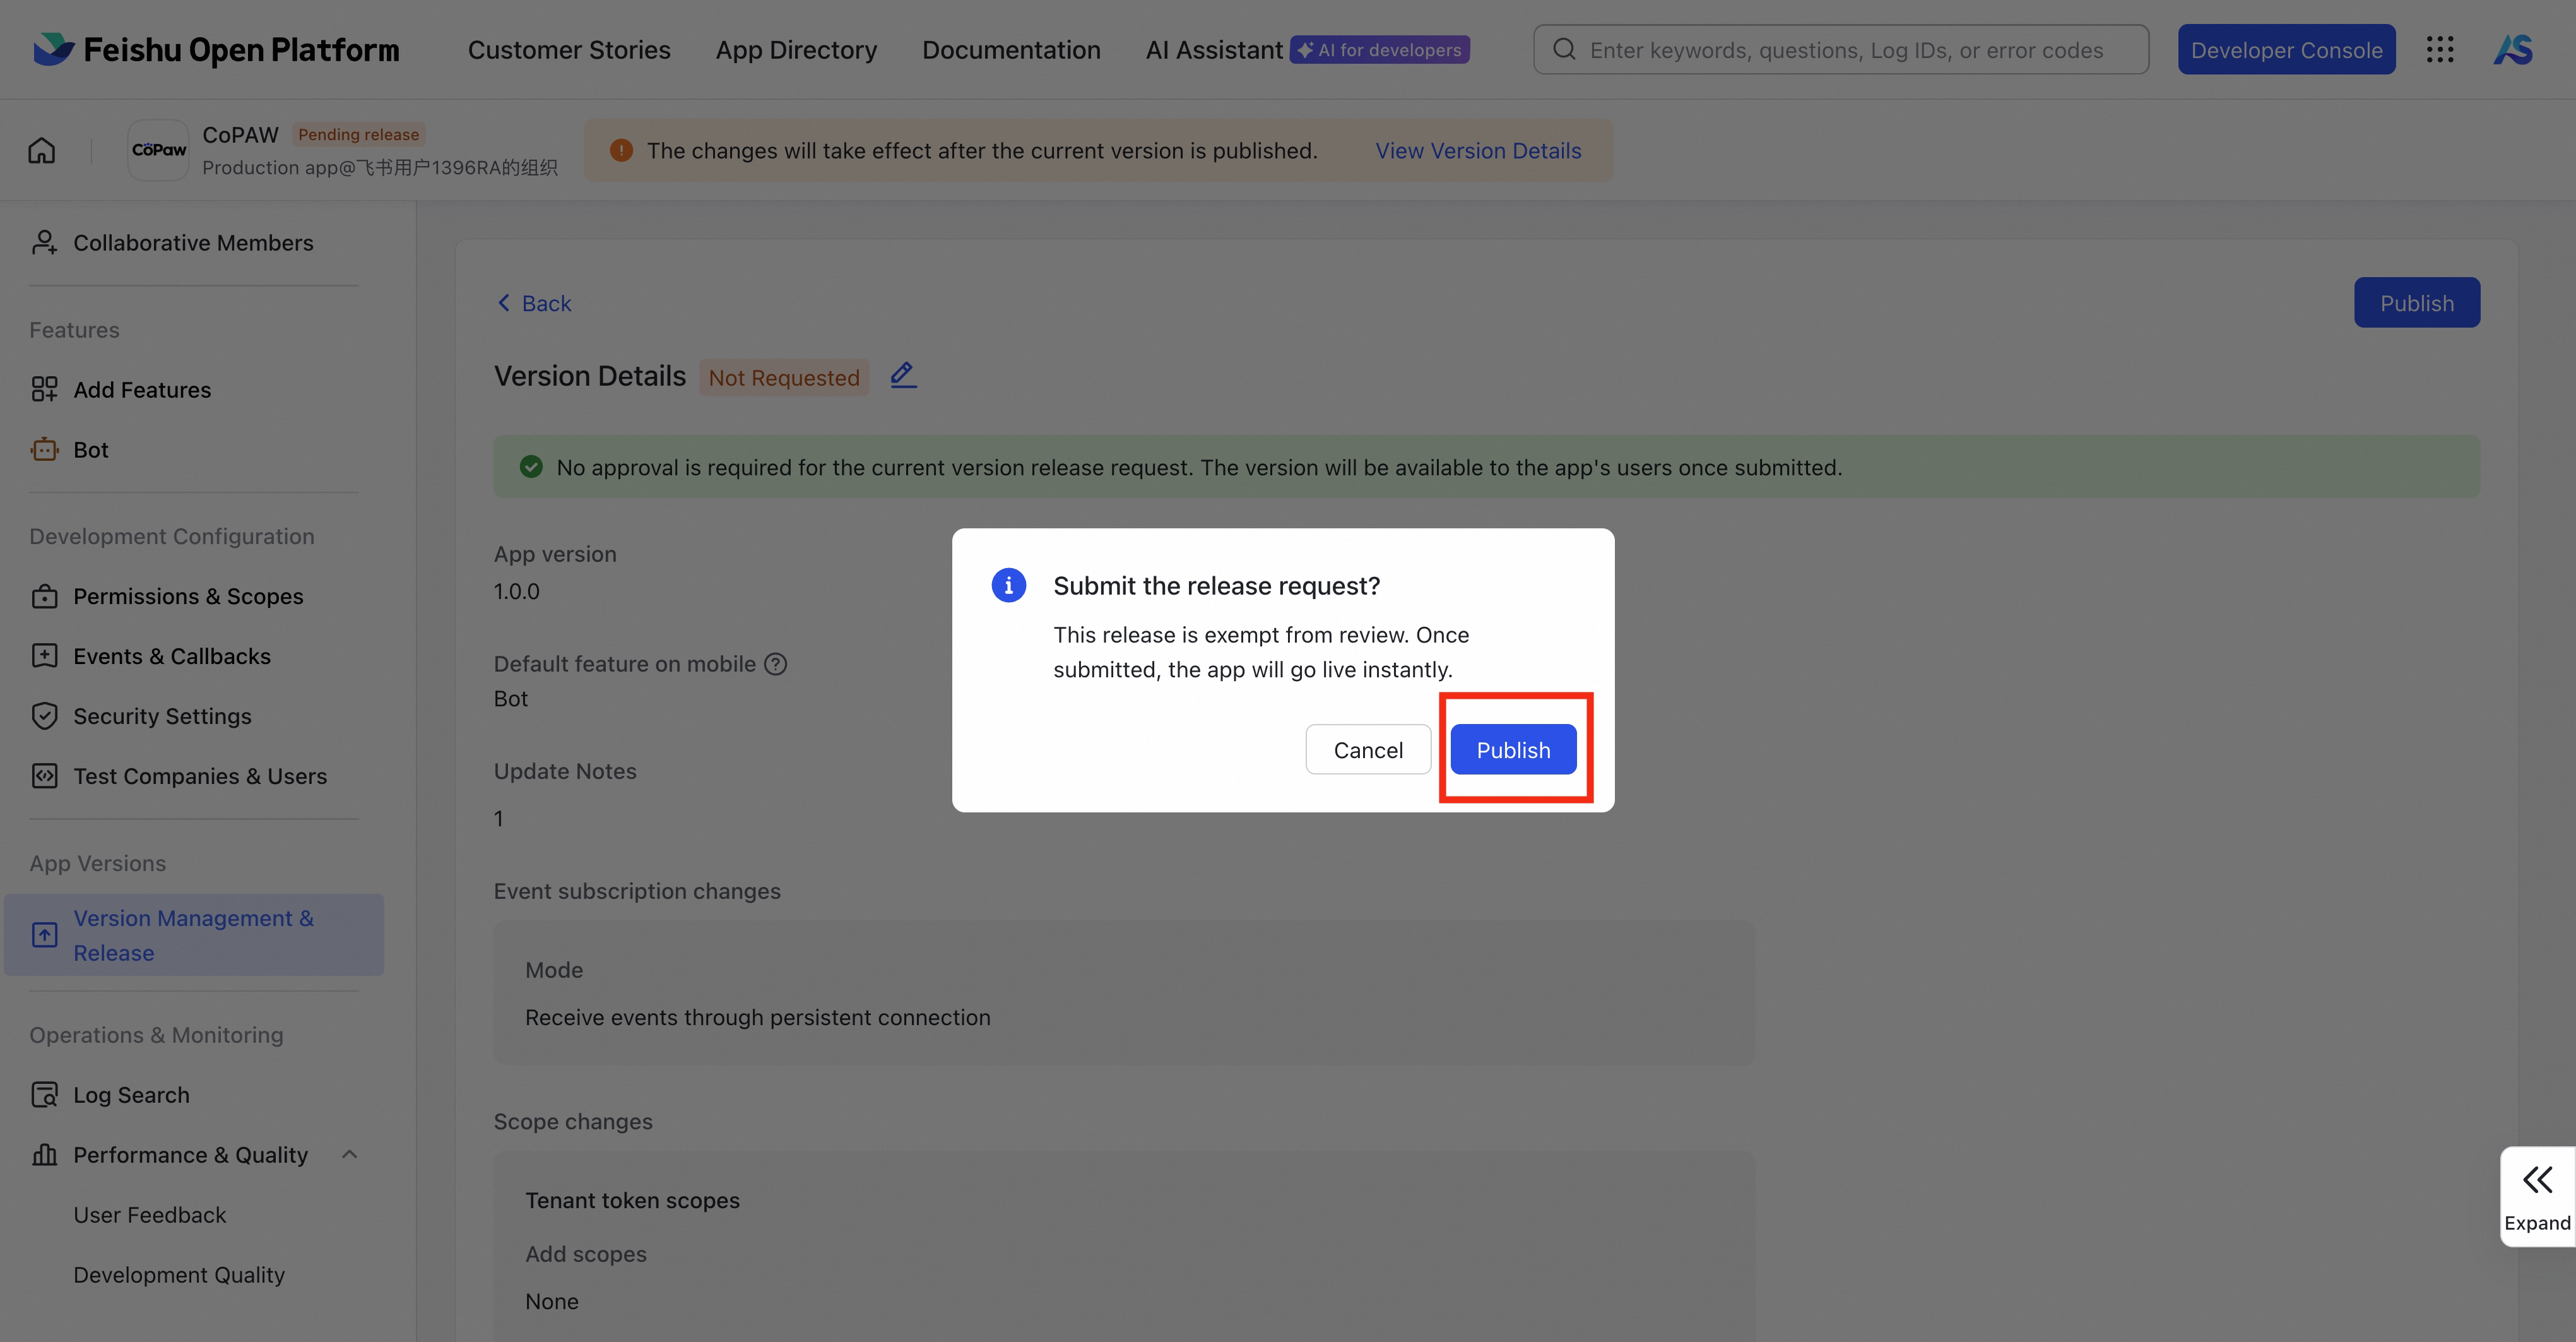Select Permissions & Scopes in sidebar

click(188, 596)
